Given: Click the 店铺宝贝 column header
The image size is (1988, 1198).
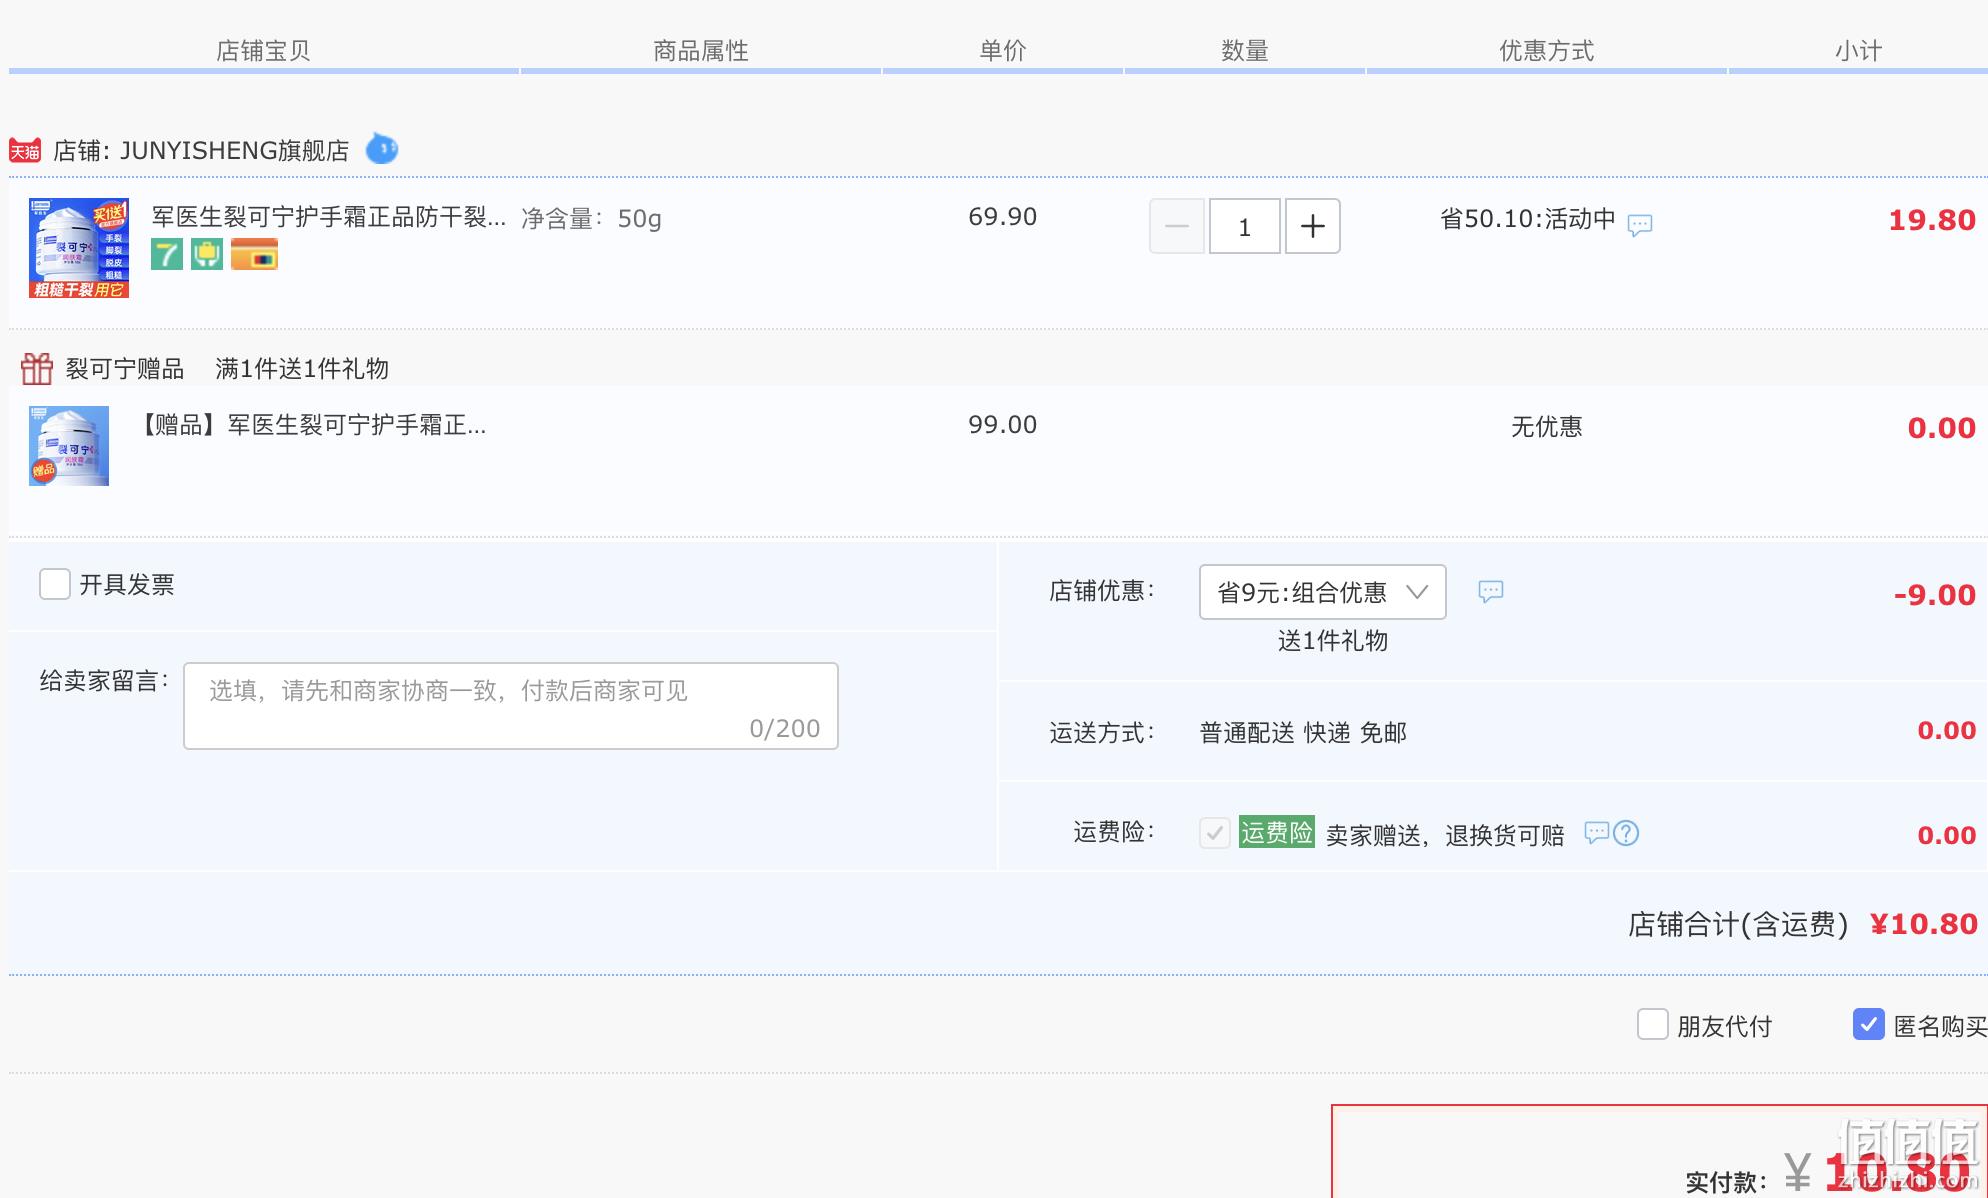Looking at the screenshot, I should coord(263,51).
